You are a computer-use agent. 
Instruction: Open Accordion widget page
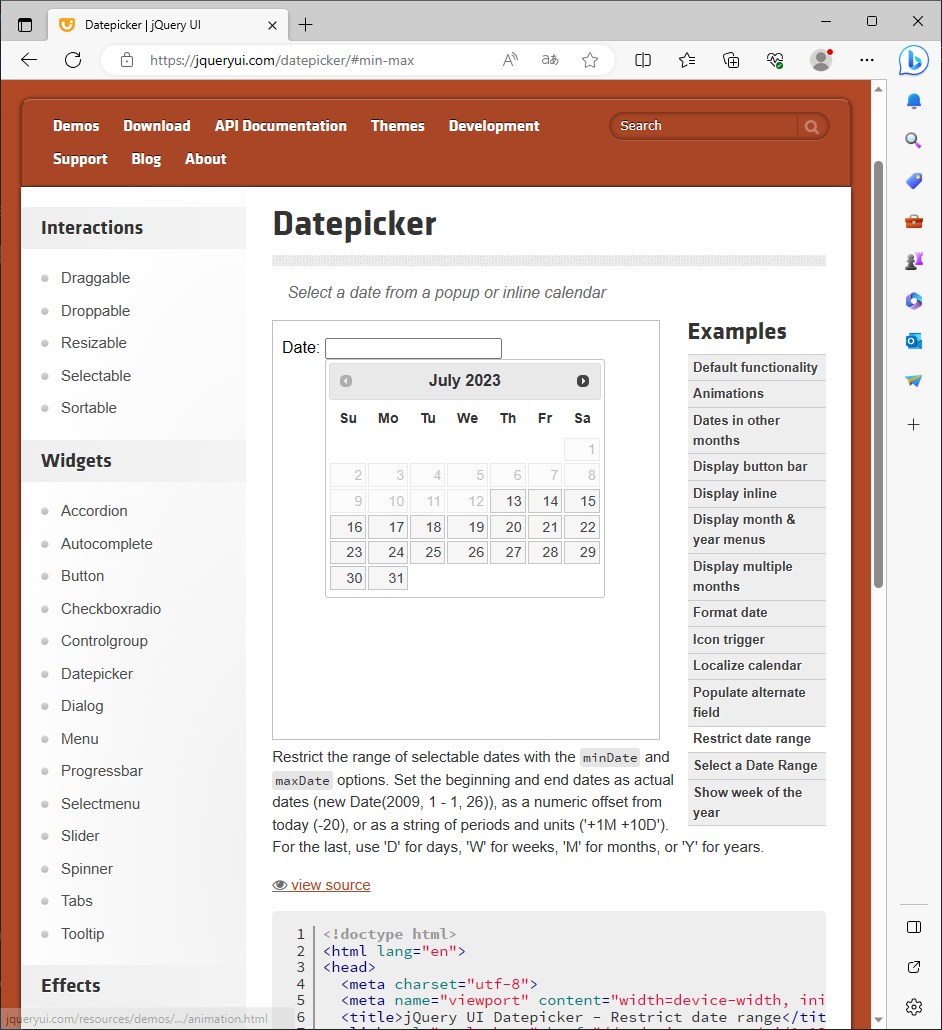coord(94,511)
